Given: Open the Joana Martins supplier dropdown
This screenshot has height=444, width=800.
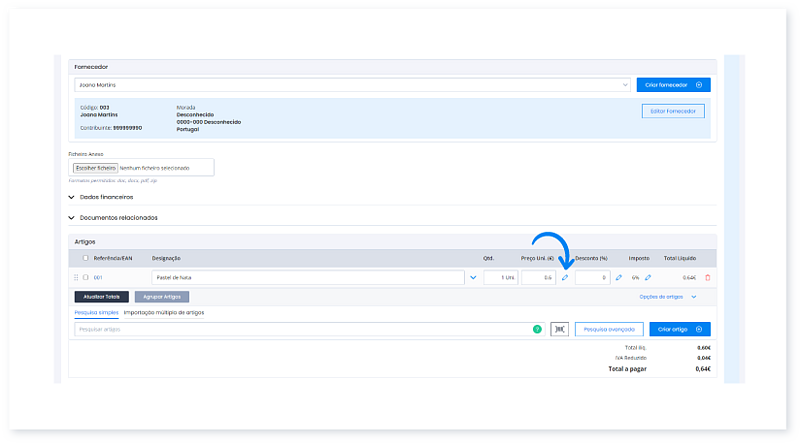Looking at the screenshot, I should (624, 85).
